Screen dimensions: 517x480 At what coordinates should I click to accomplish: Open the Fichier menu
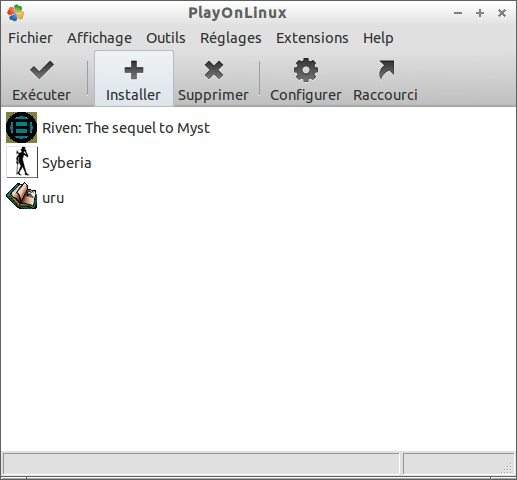point(30,38)
